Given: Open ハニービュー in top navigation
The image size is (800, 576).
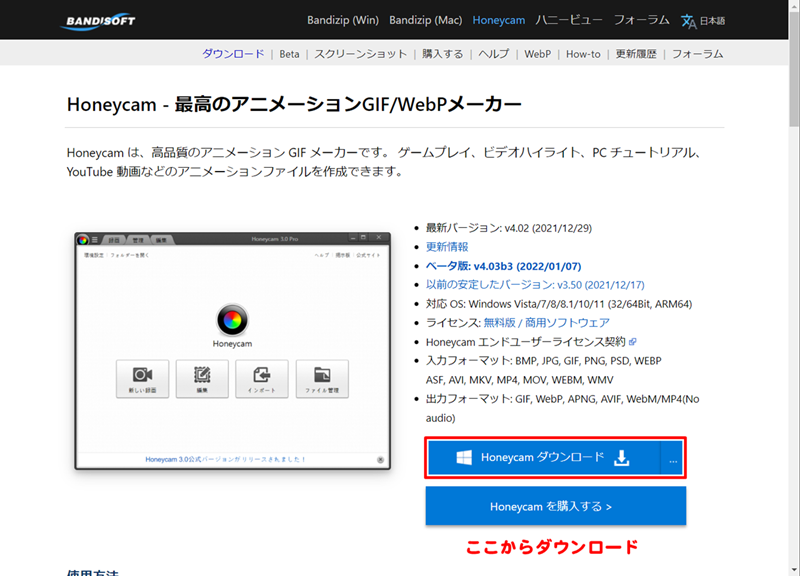Looking at the screenshot, I should click(x=568, y=20).
